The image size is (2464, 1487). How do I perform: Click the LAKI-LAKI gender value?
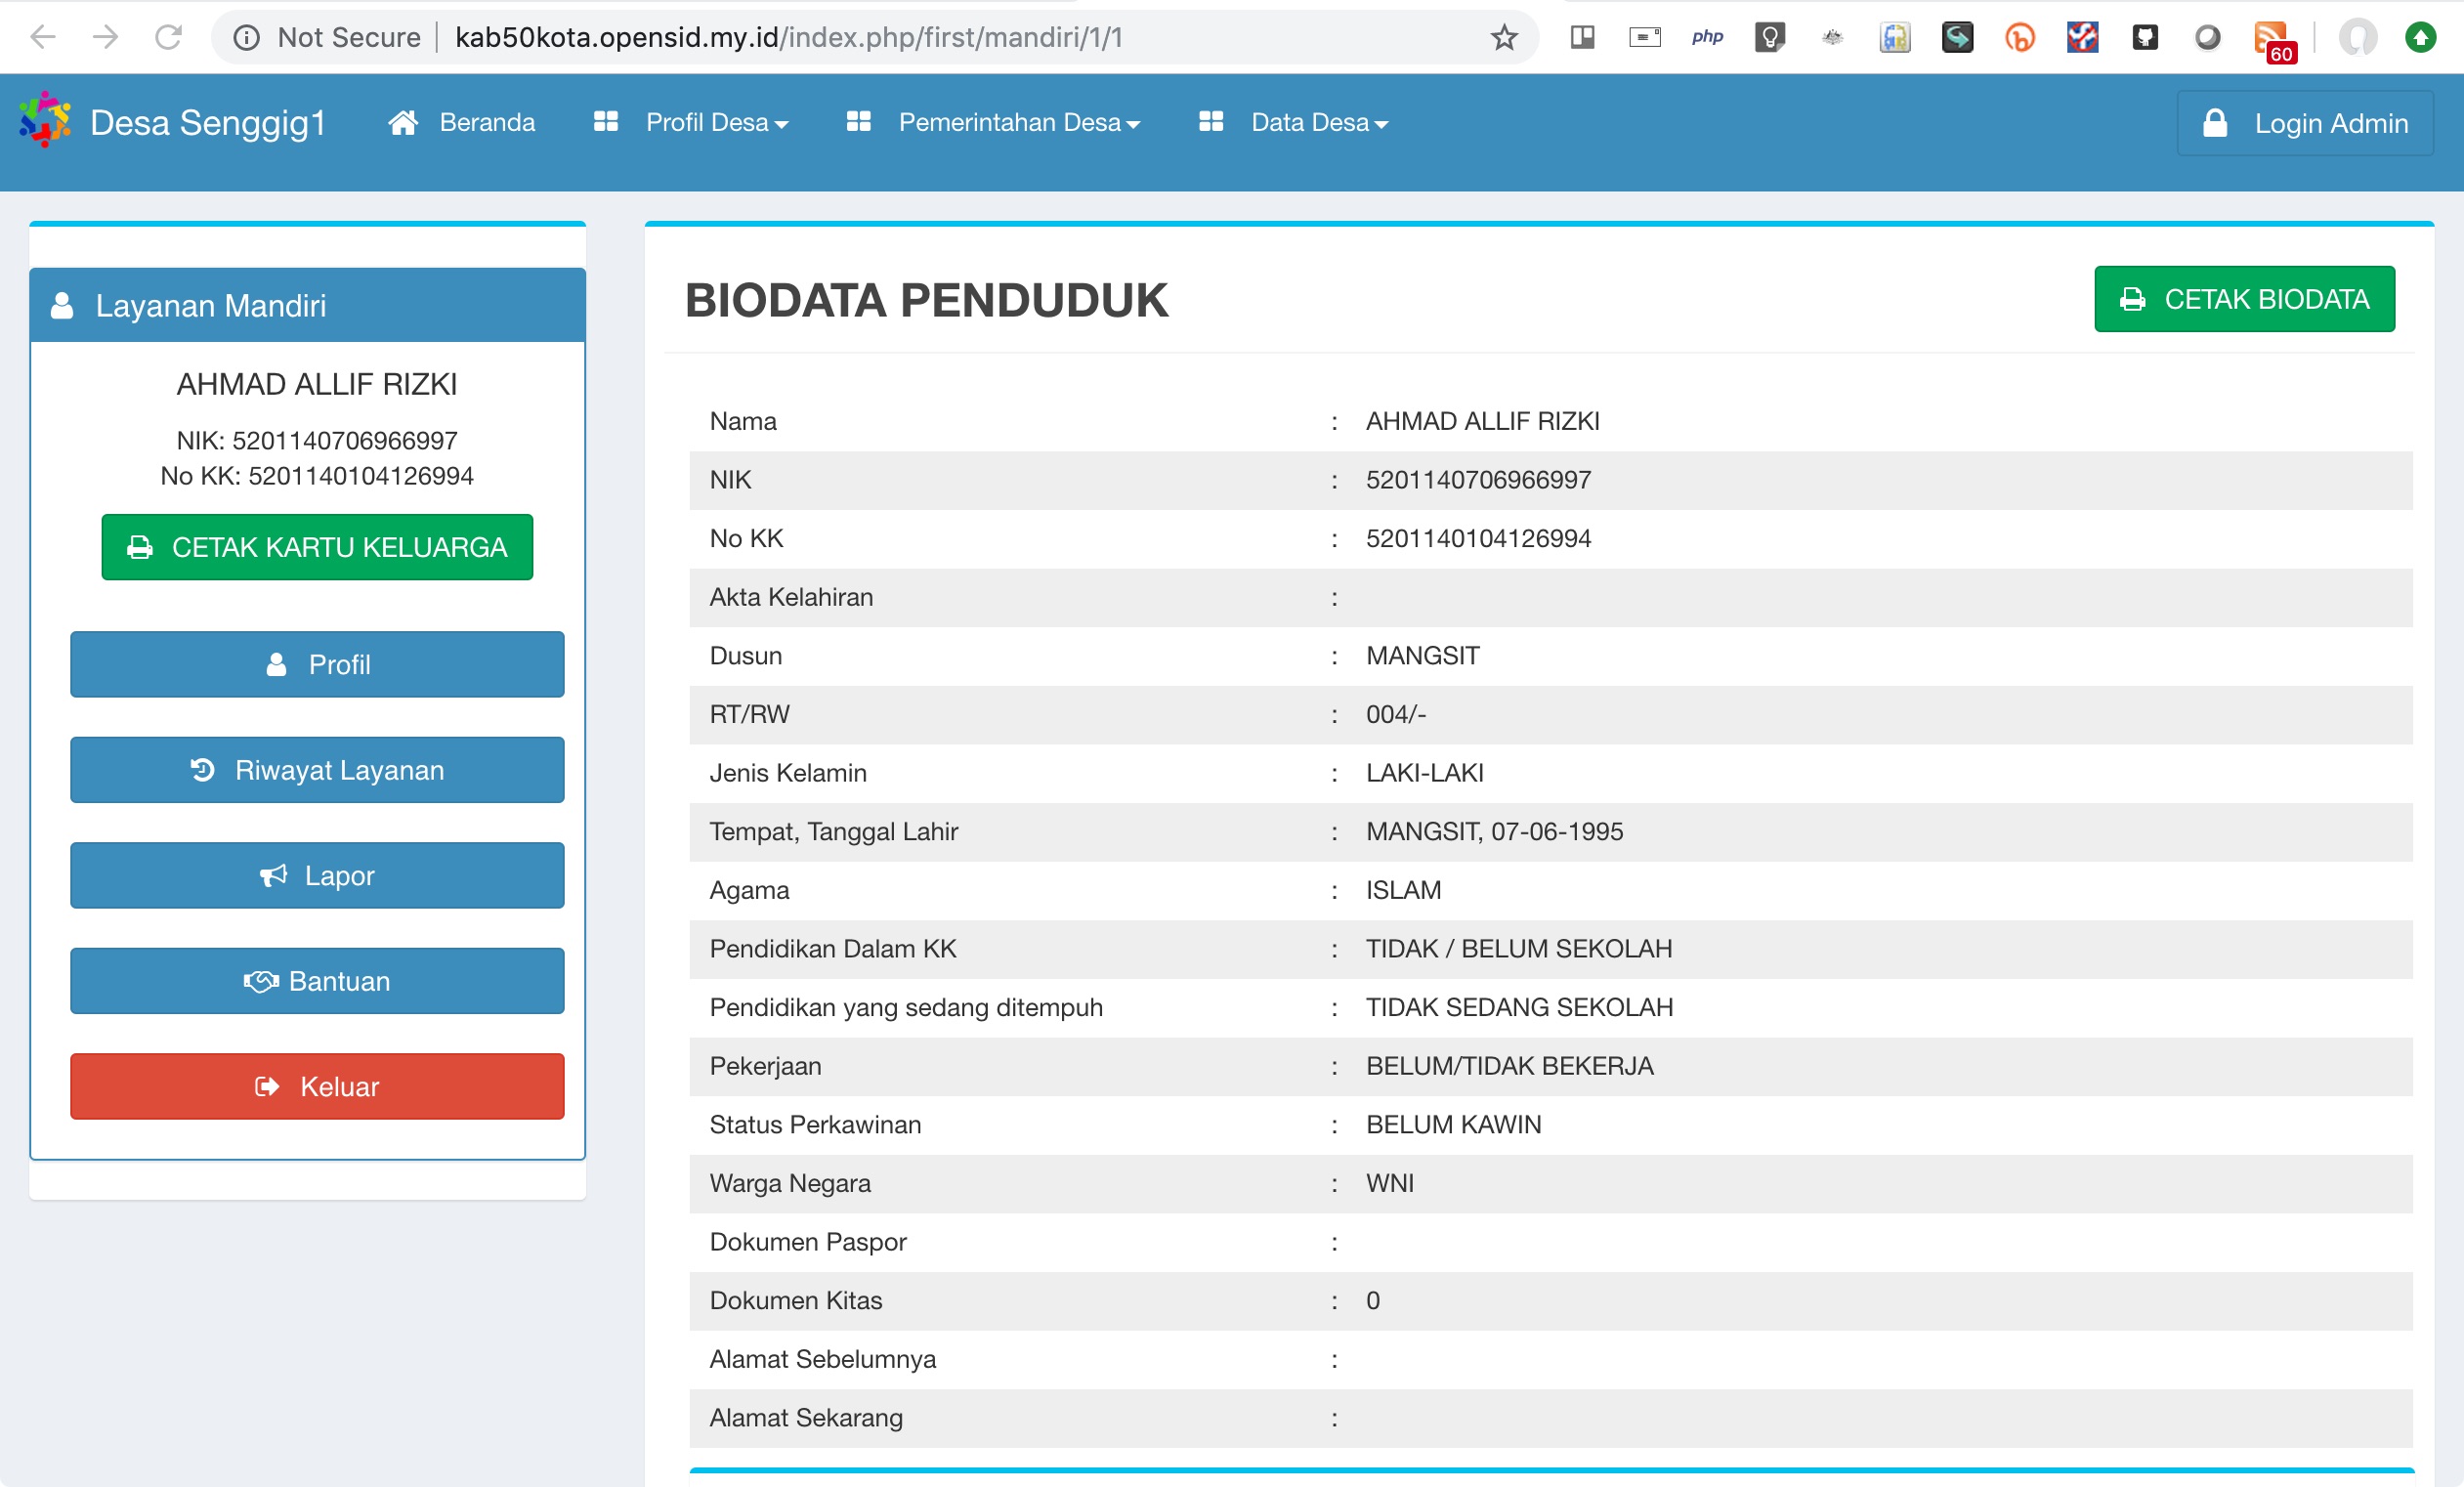[x=1424, y=773]
